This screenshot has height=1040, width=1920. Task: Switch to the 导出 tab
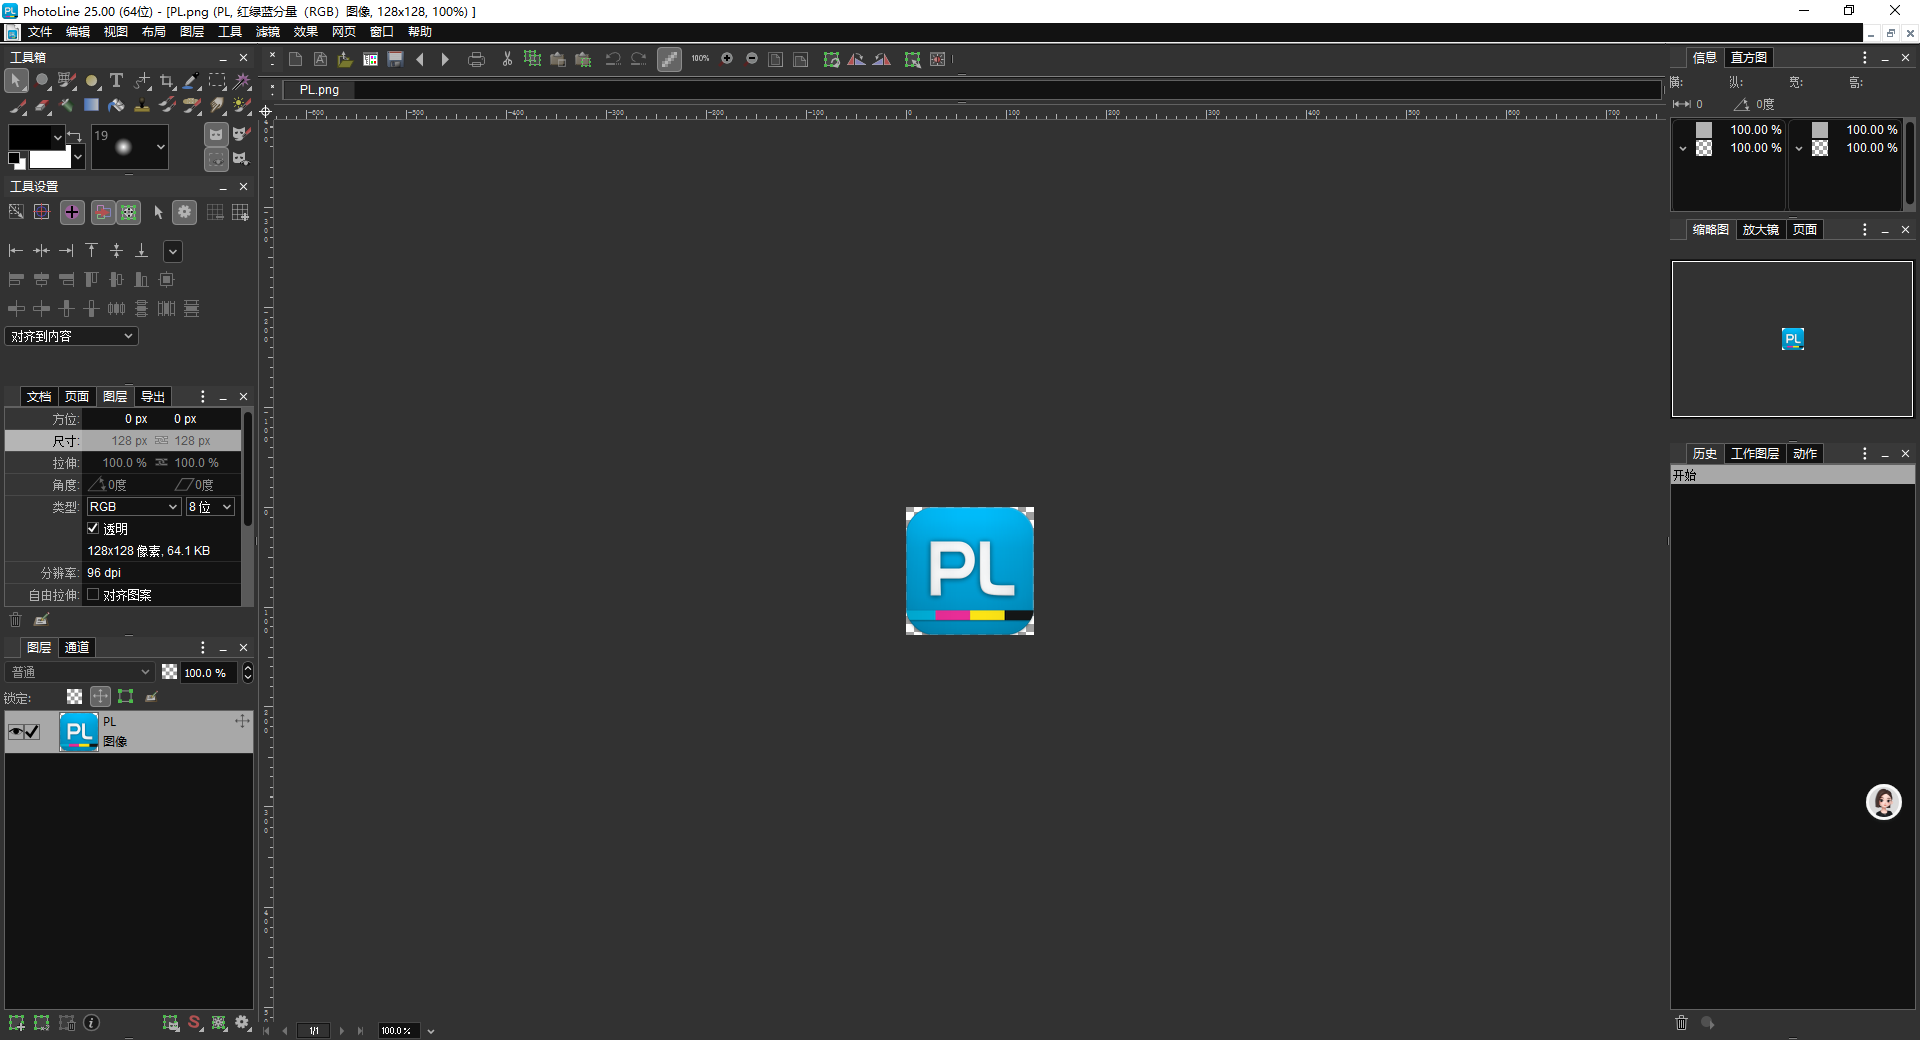point(153,397)
